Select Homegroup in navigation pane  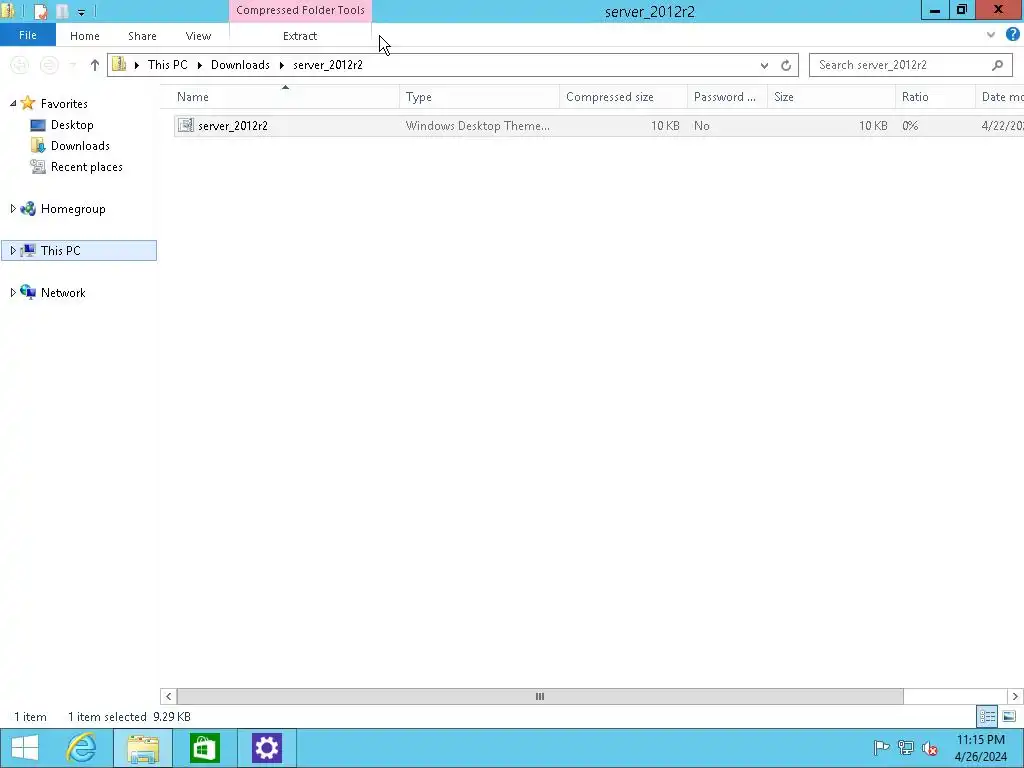[72, 209]
